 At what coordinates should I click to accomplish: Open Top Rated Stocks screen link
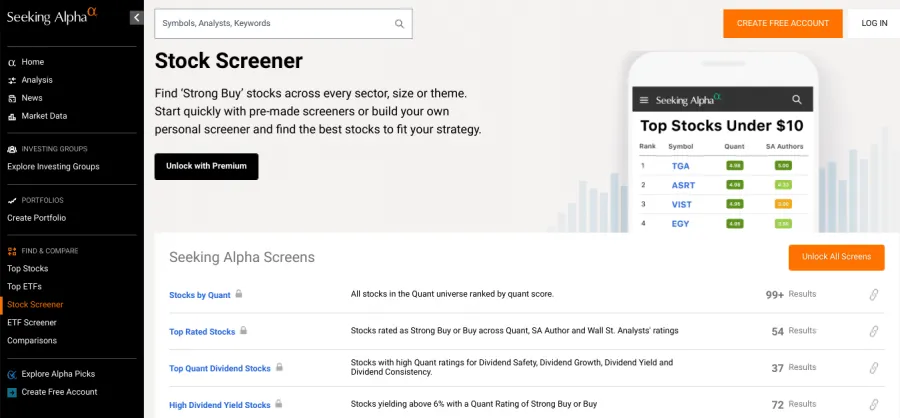pyautogui.click(x=202, y=332)
